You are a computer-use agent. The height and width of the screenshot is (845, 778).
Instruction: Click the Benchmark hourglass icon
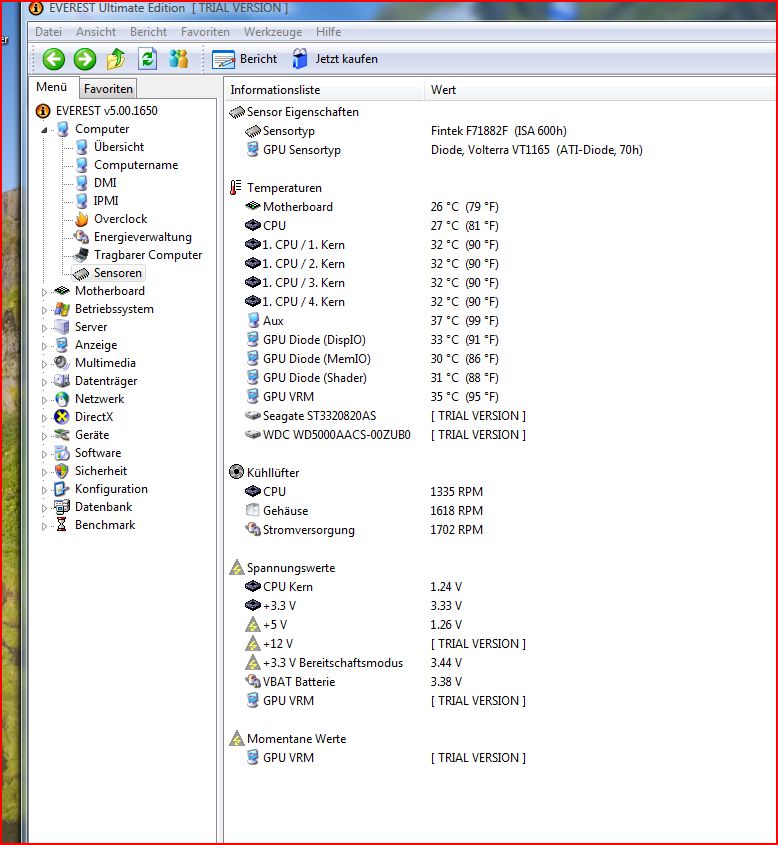[x=61, y=524]
